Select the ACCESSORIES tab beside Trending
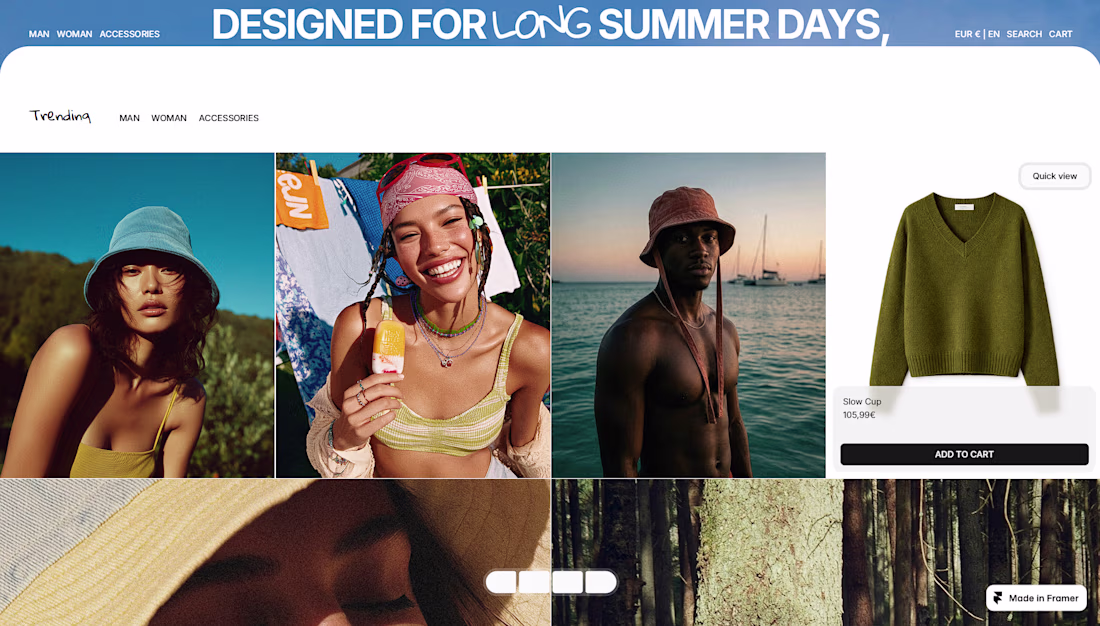 pos(229,118)
